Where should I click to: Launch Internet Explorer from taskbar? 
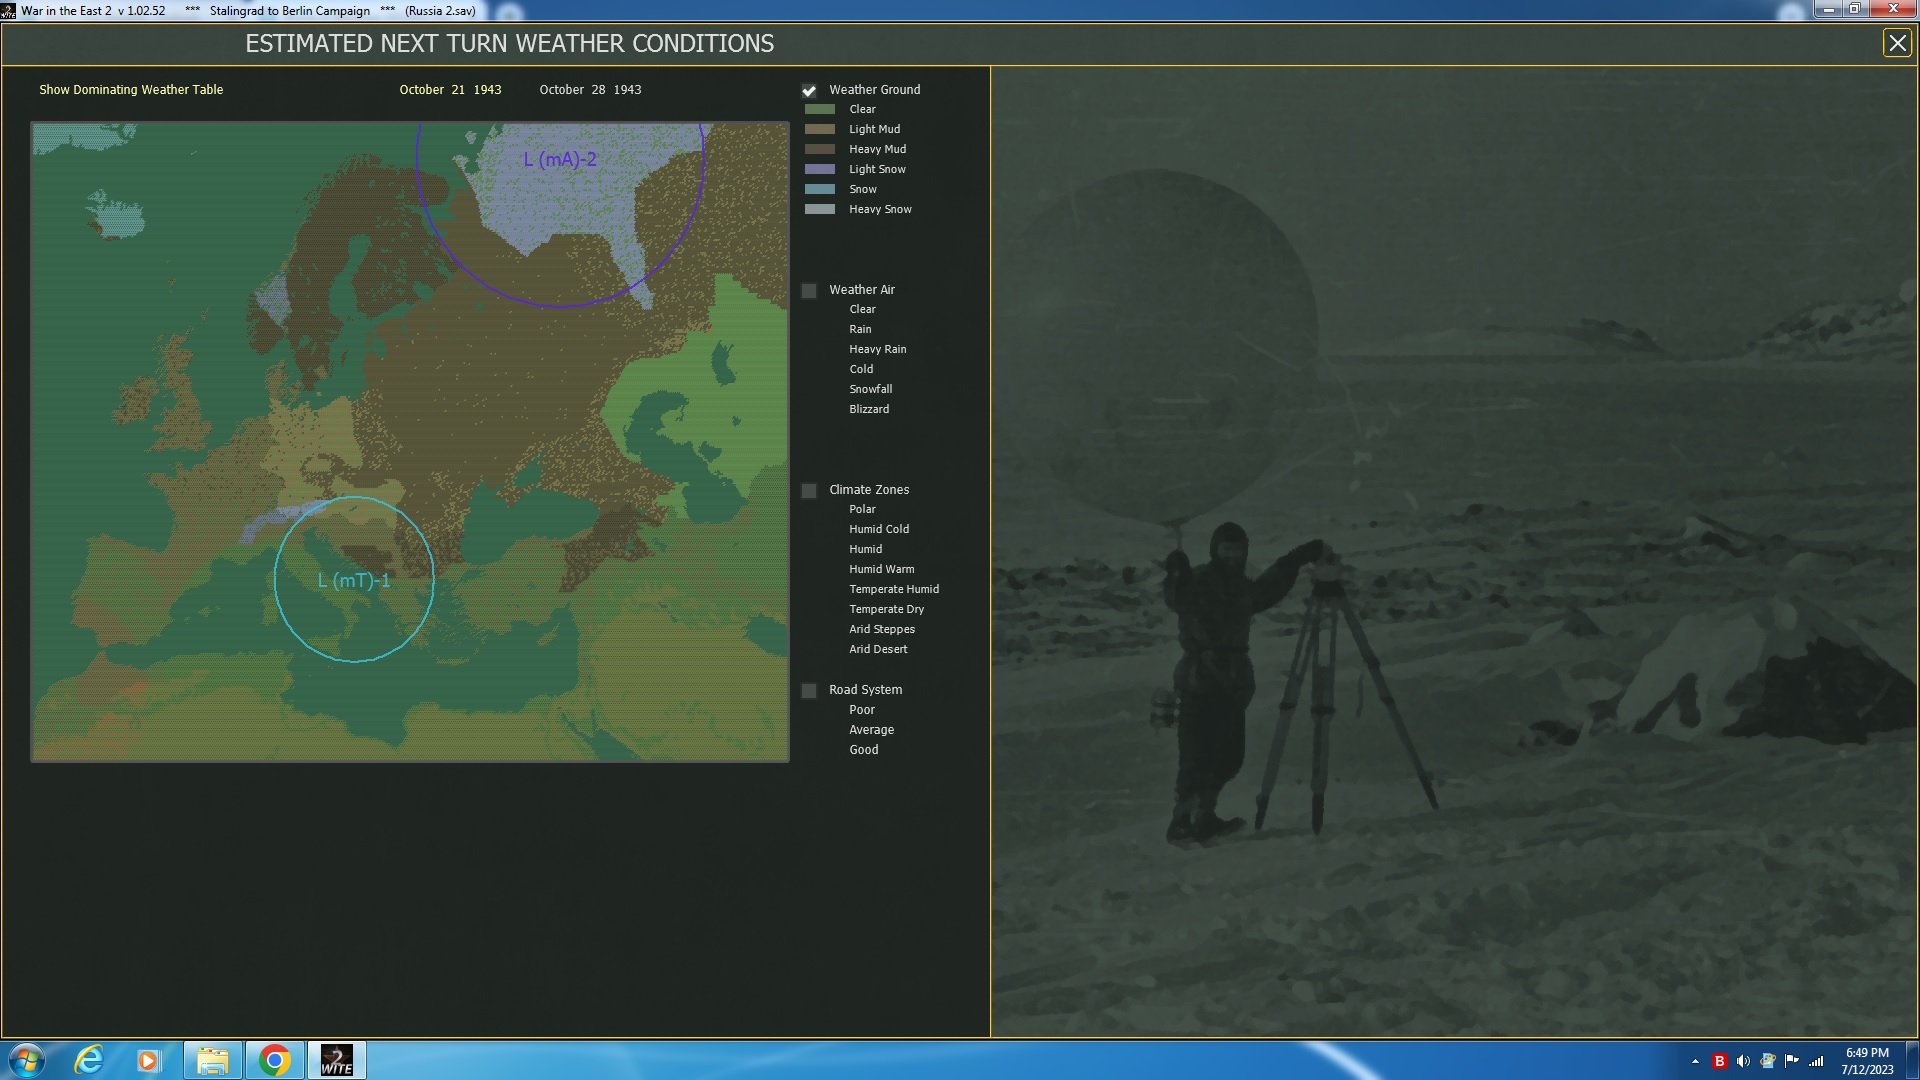pos(89,1060)
